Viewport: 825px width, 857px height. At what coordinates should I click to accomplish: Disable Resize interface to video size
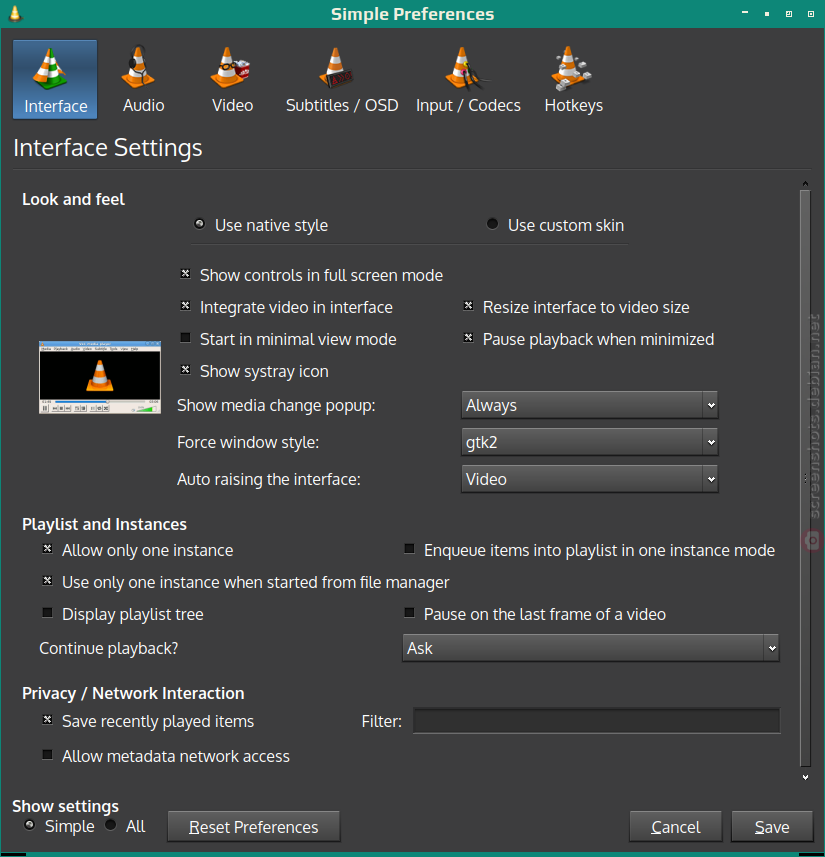point(469,306)
